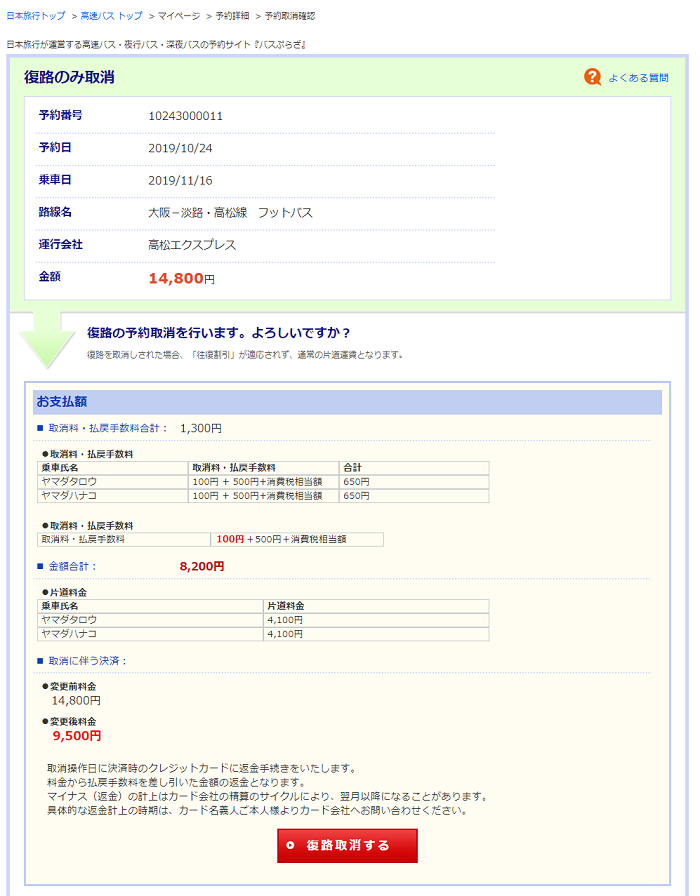Go to 日本旅行トップ breadcrumb
The height and width of the screenshot is (896, 700).
36,17
